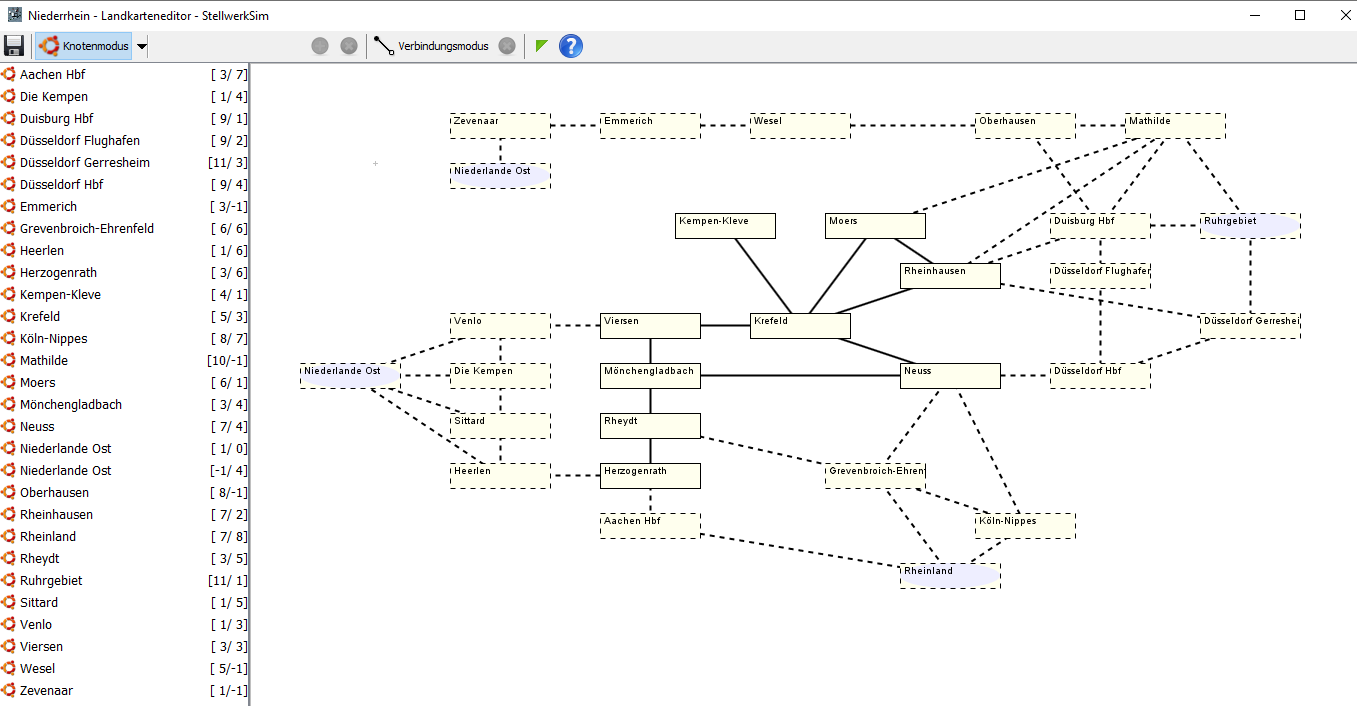Viewport: 1357px width, 706px height.
Task: Open help with the blue question mark icon
Action: (570, 46)
